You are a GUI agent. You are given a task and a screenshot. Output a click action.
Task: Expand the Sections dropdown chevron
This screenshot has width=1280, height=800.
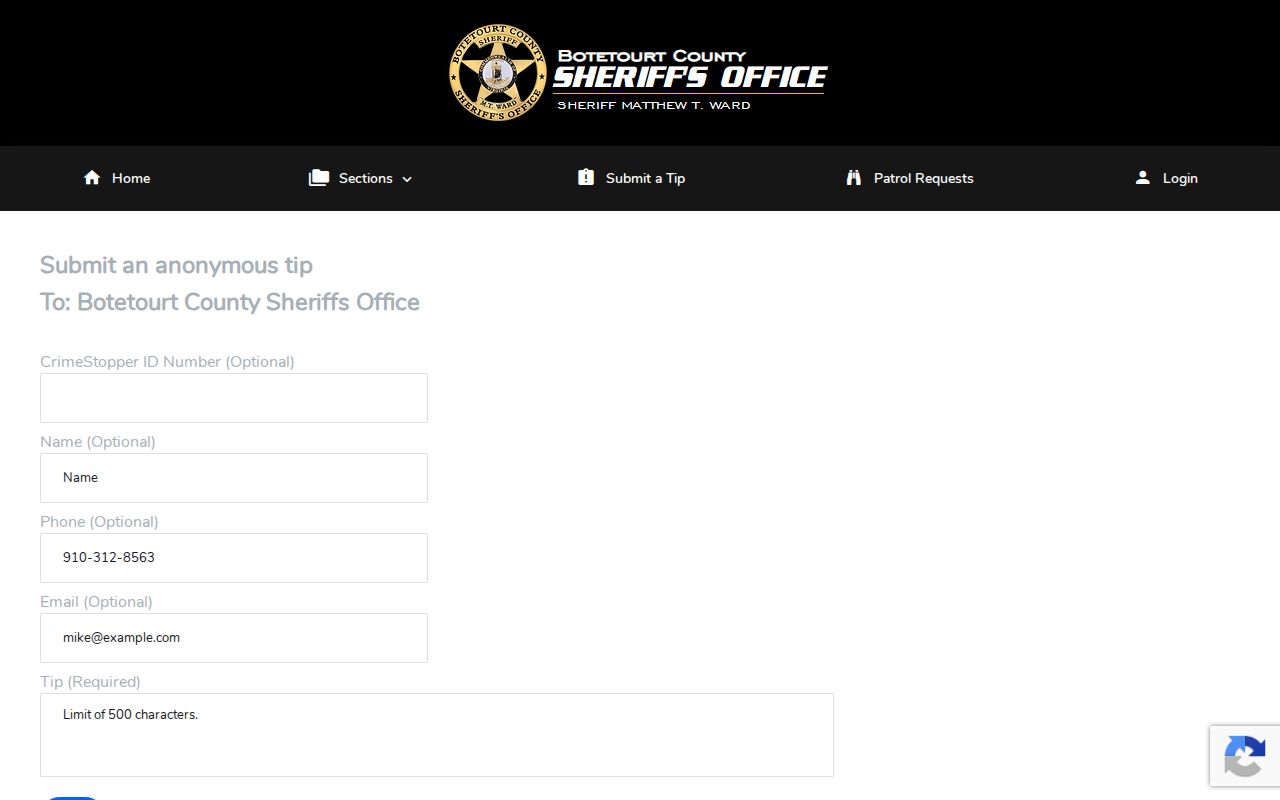coord(407,179)
